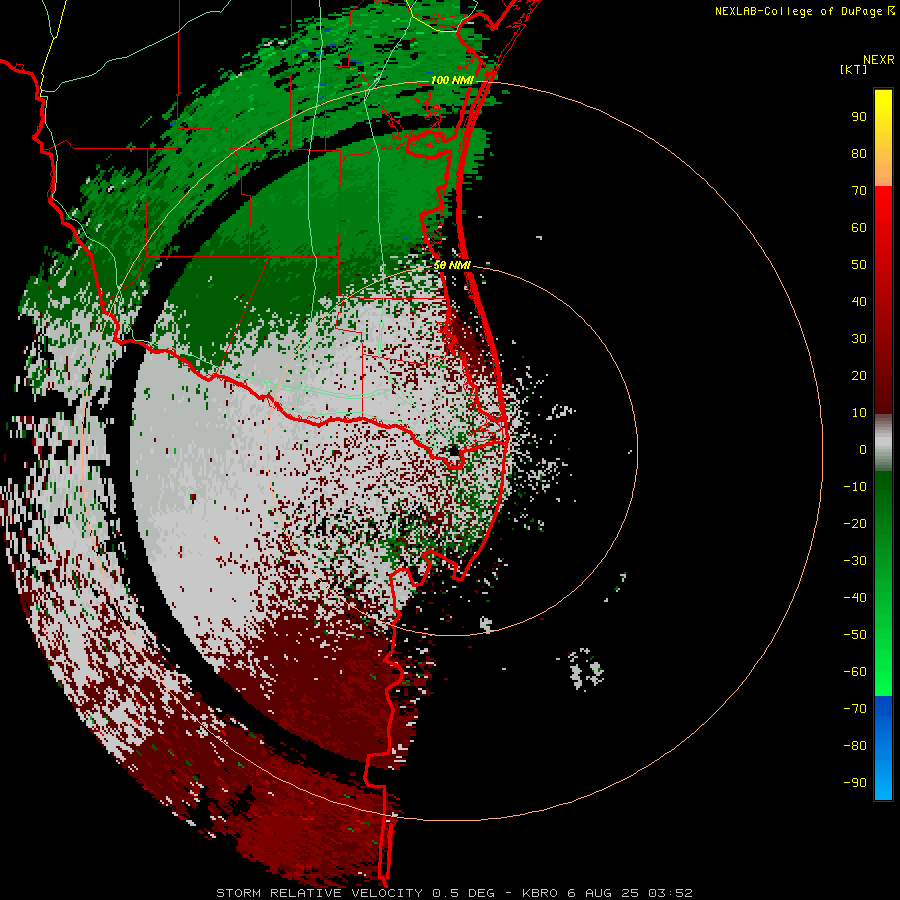Click the 60 value on the velocity scale
Image resolution: width=900 pixels, height=900 pixels.
(x=859, y=228)
